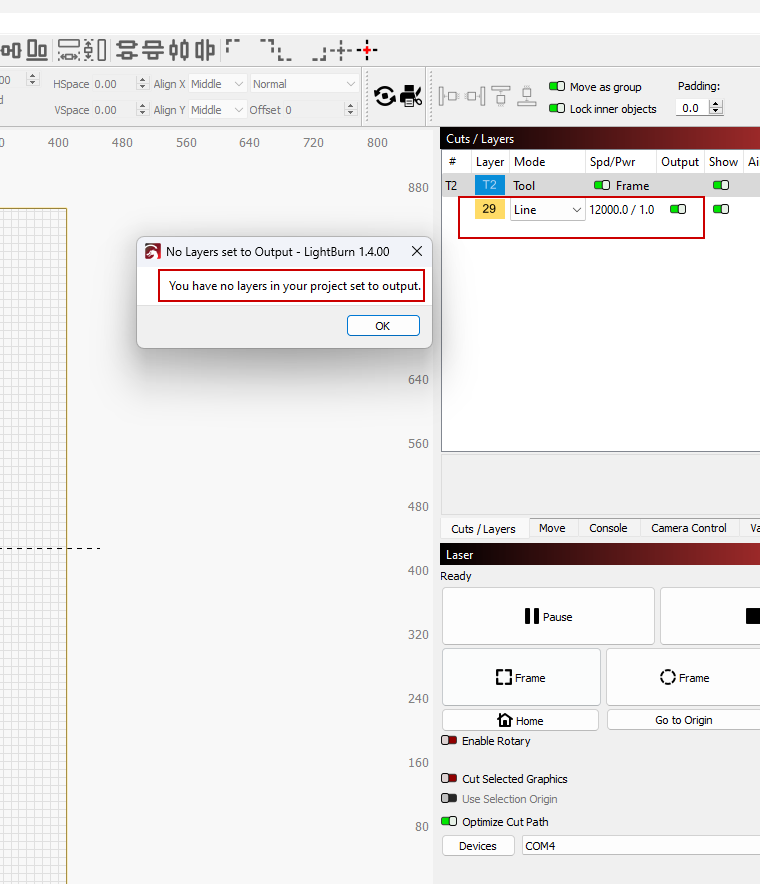Switch to the Console tab
Viewport: 760px width, 884px height.
click(x=608, y=528)
